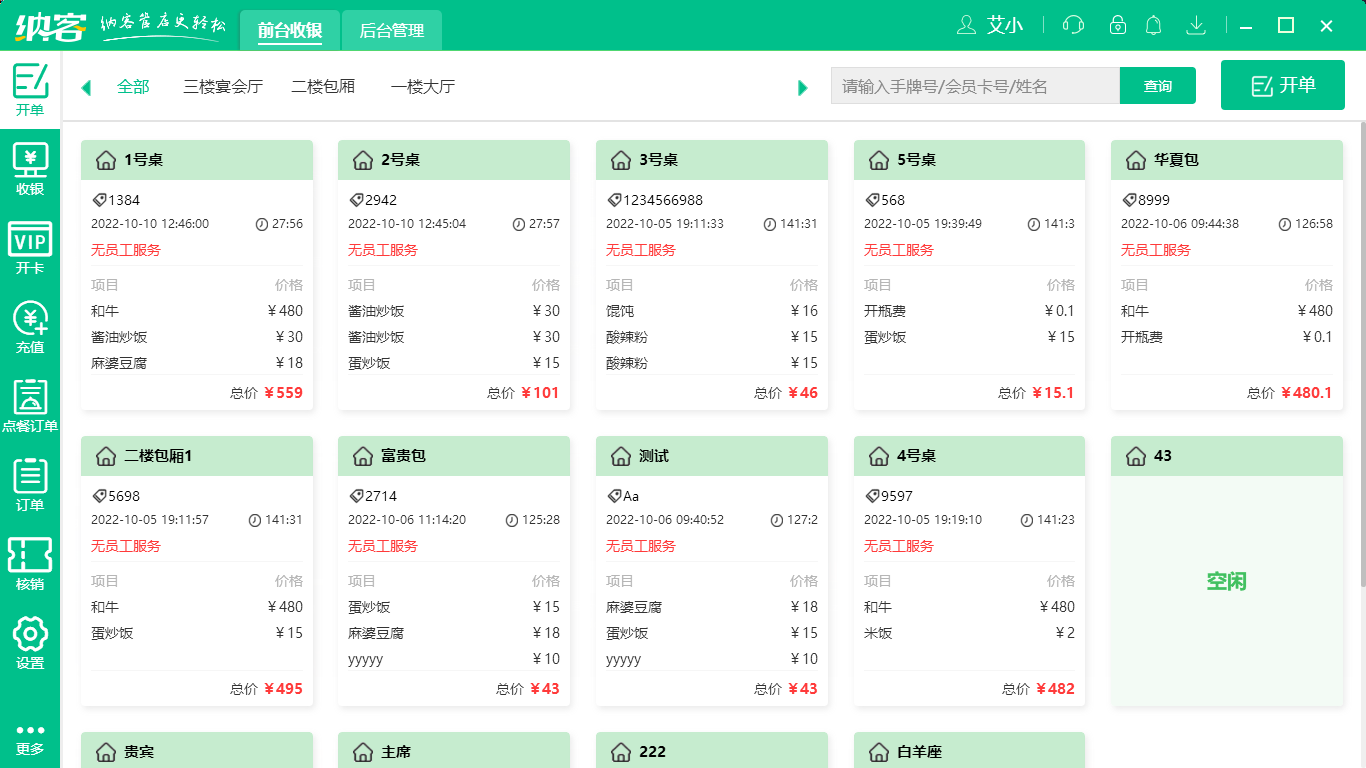This screenshot has height=768, width=1366.
Task: Open the headset customer service icon
Action: tap(1073, 25)
